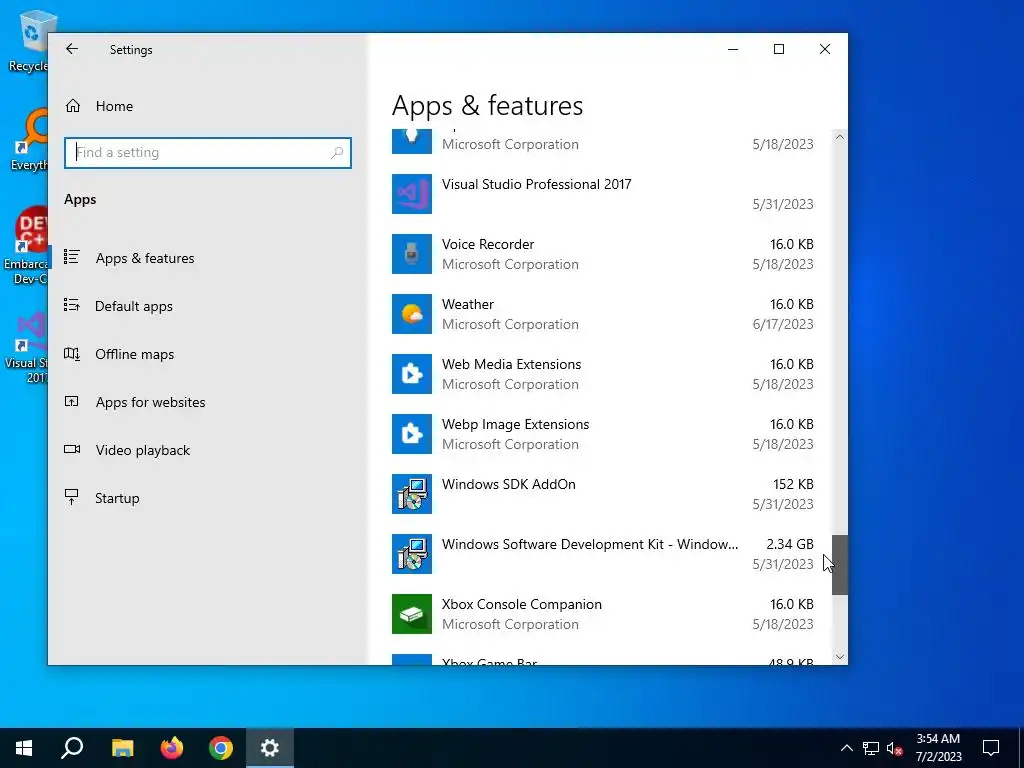The height and width of the screenshot is (768, 1024).
Task: Select the Xbox Console Companion entry
Action: click(x=603, y=614)
